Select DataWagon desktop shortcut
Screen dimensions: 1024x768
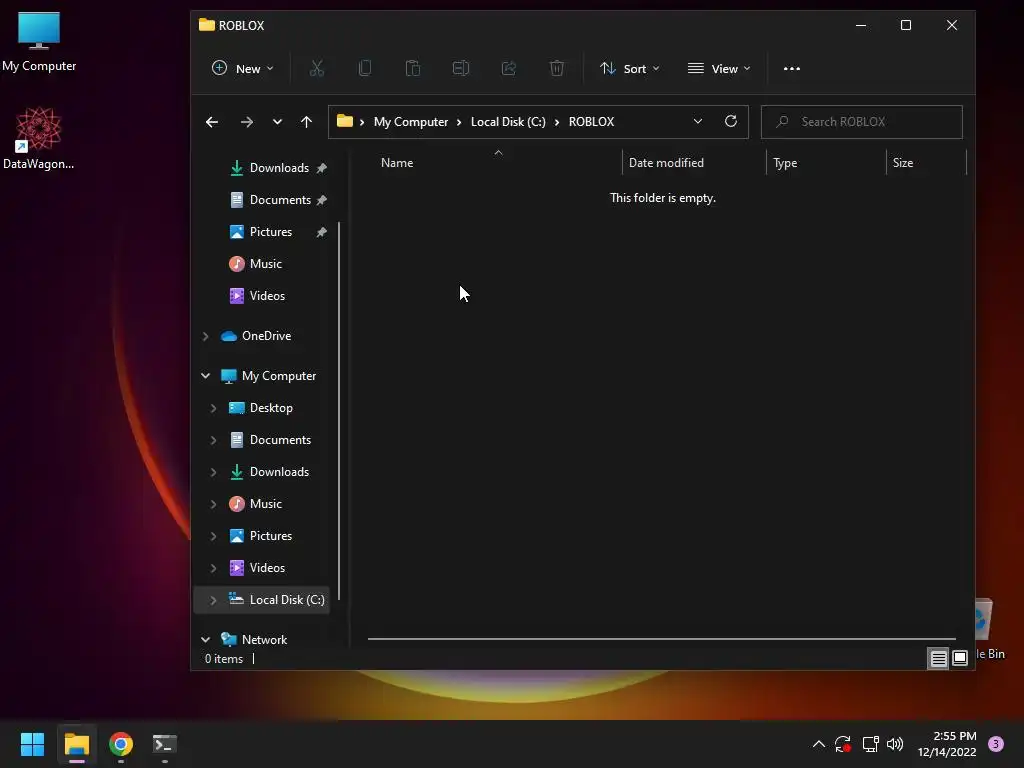coord(39,138)
